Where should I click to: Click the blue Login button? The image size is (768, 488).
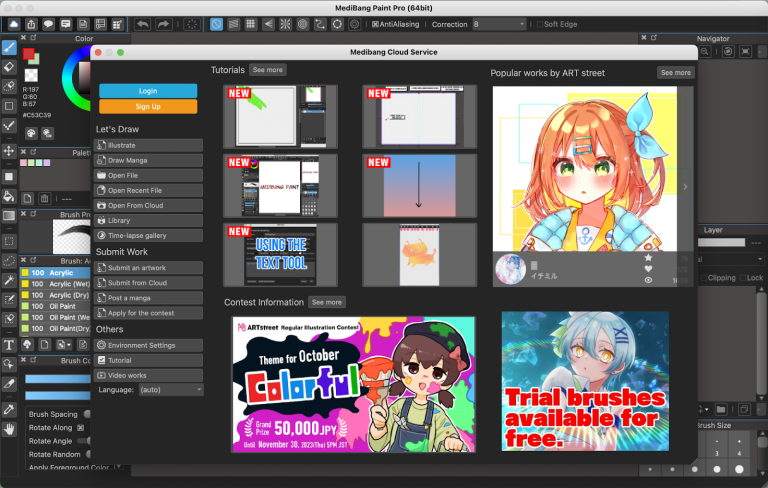tap(148, 91)
